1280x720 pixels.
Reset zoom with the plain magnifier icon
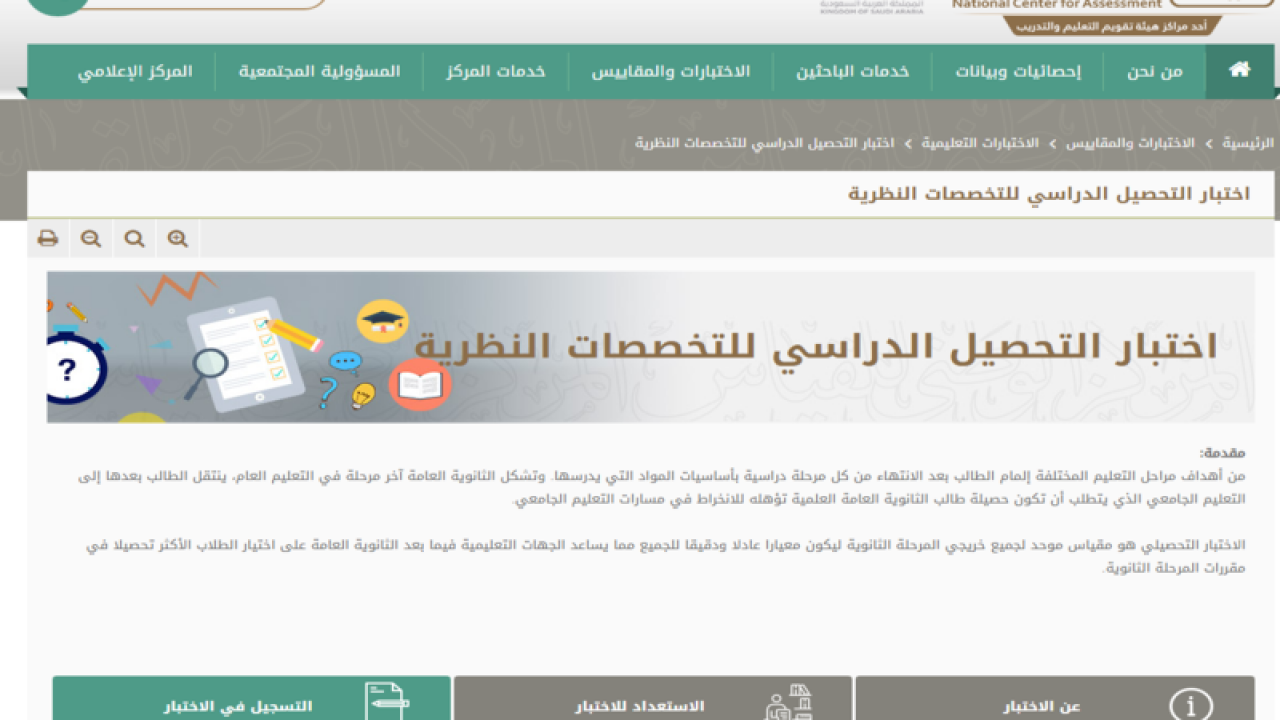[134, 239]
